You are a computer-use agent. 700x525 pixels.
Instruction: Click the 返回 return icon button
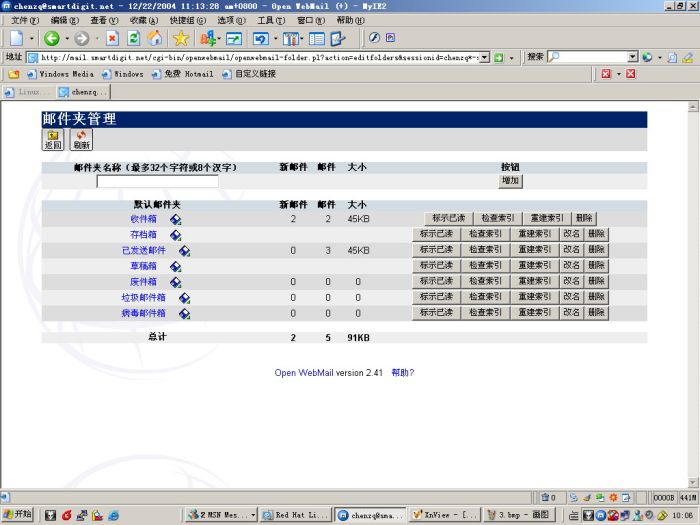click(x=53, y=140)
